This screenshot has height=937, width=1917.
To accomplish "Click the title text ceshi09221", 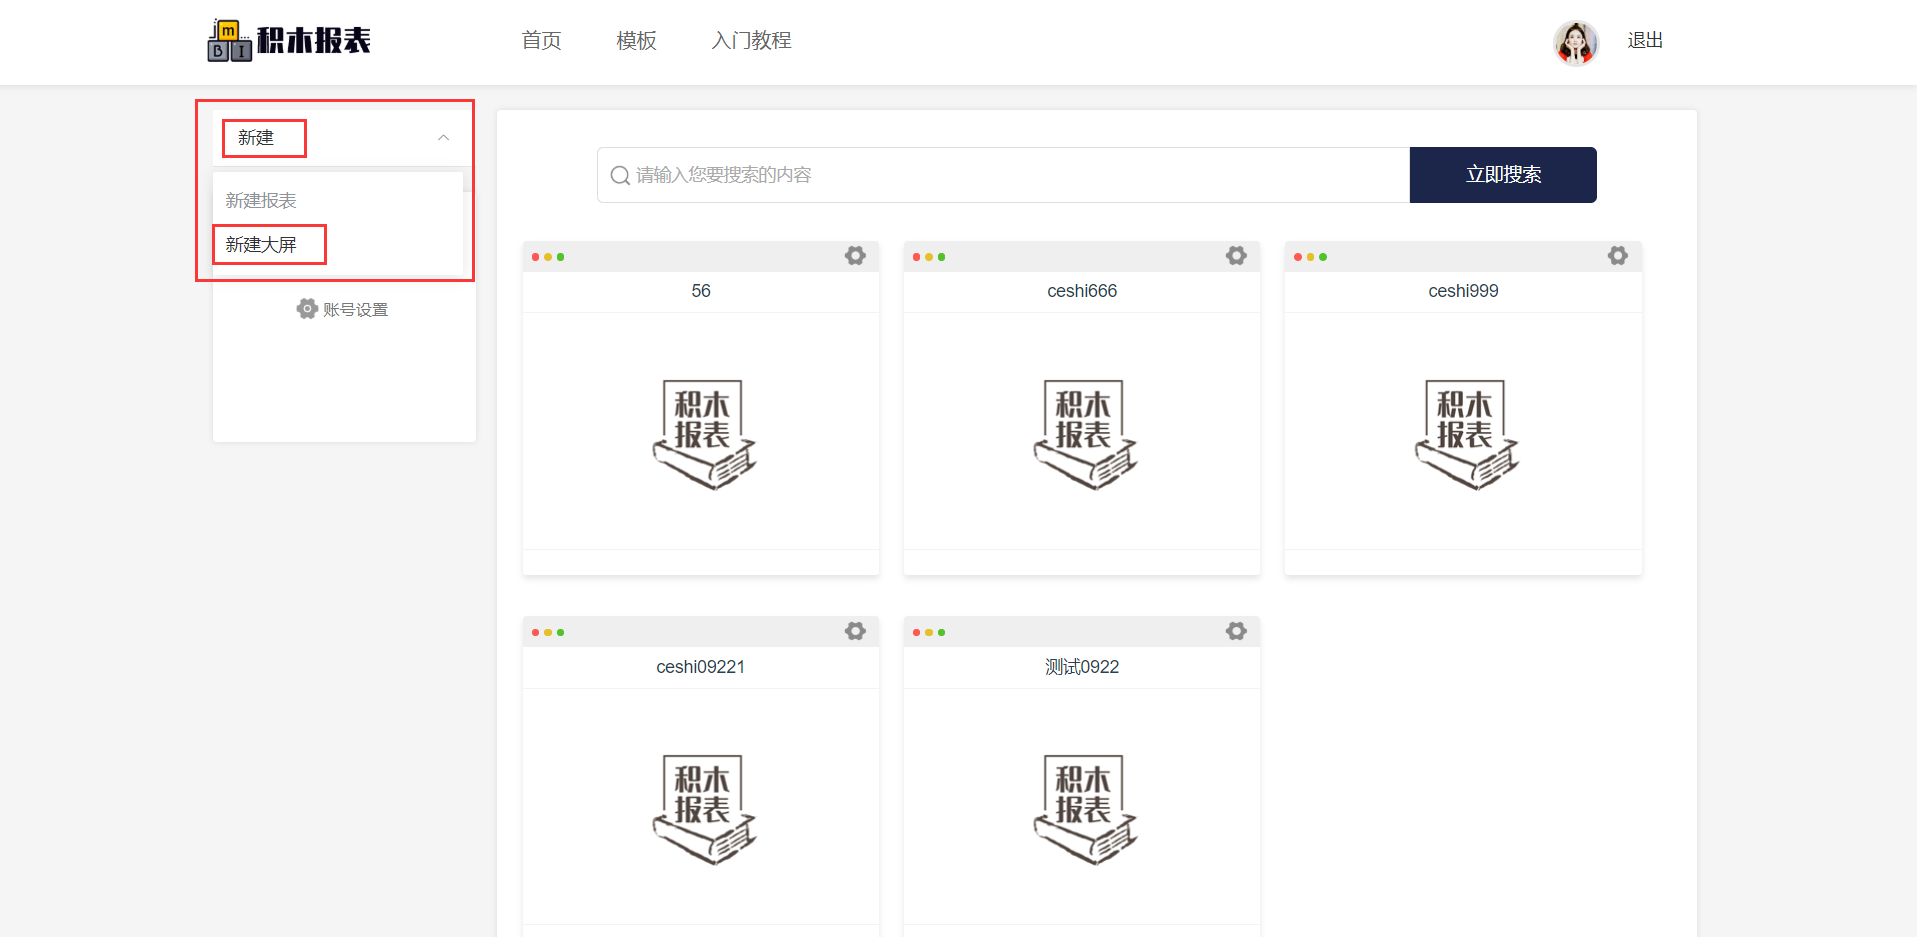I will click(x=701, y=667).
